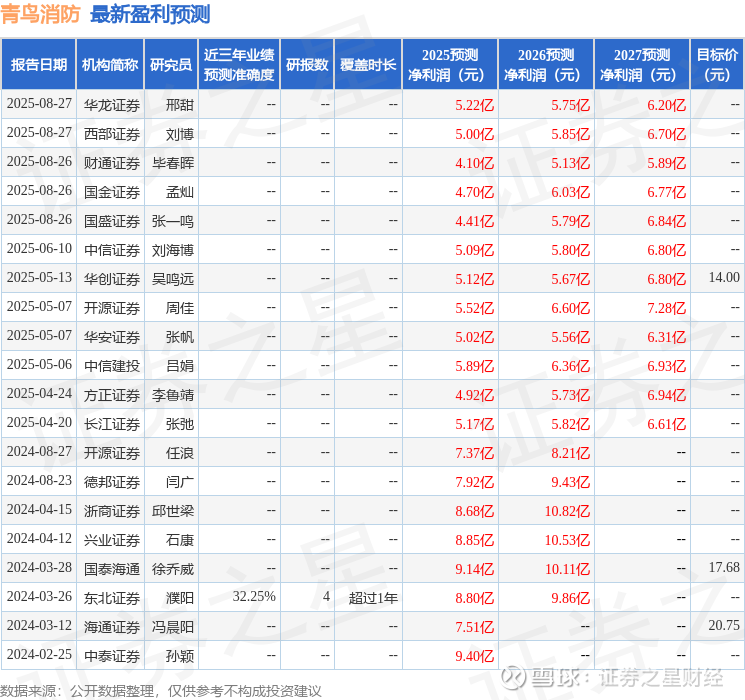This screenshot has width=745, height=700.
Task: Click analyst name 张一鸣
Action: [x=173, y=221]
